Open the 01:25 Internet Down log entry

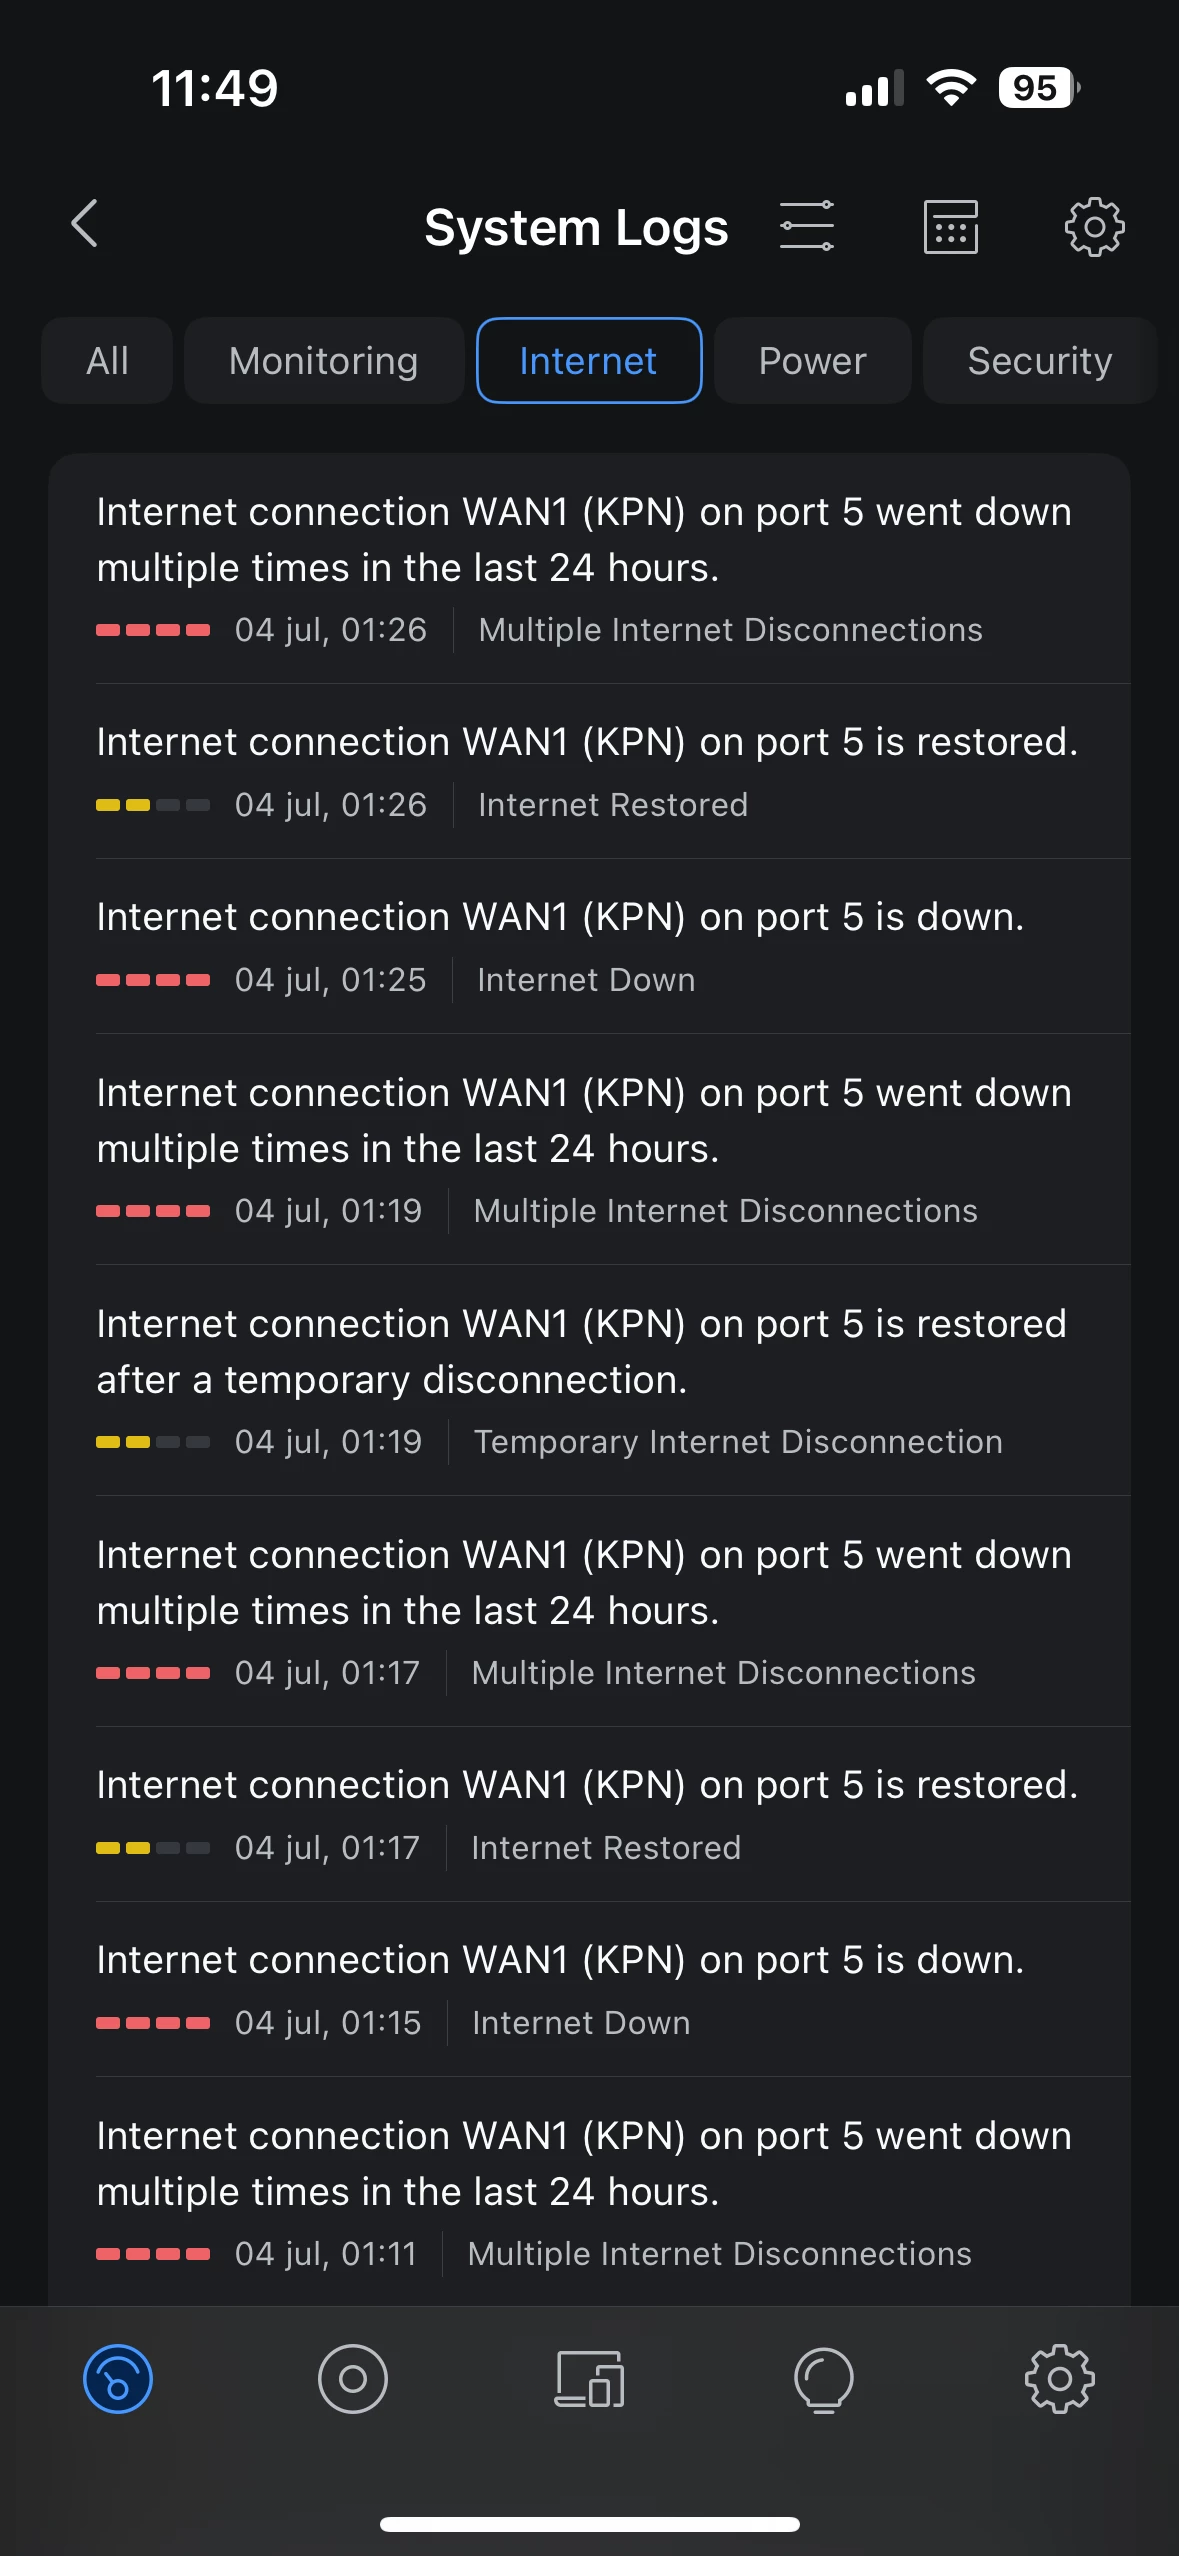pyautogui.click(x=589, y=946)
